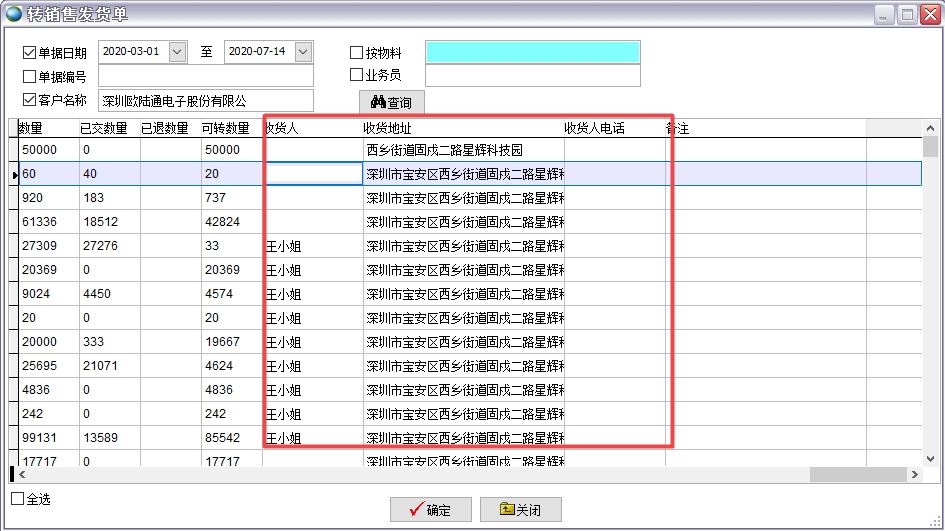Click the red checkmark icon on 确定
This screenshot has height=531, width=945.
[416, 510]
